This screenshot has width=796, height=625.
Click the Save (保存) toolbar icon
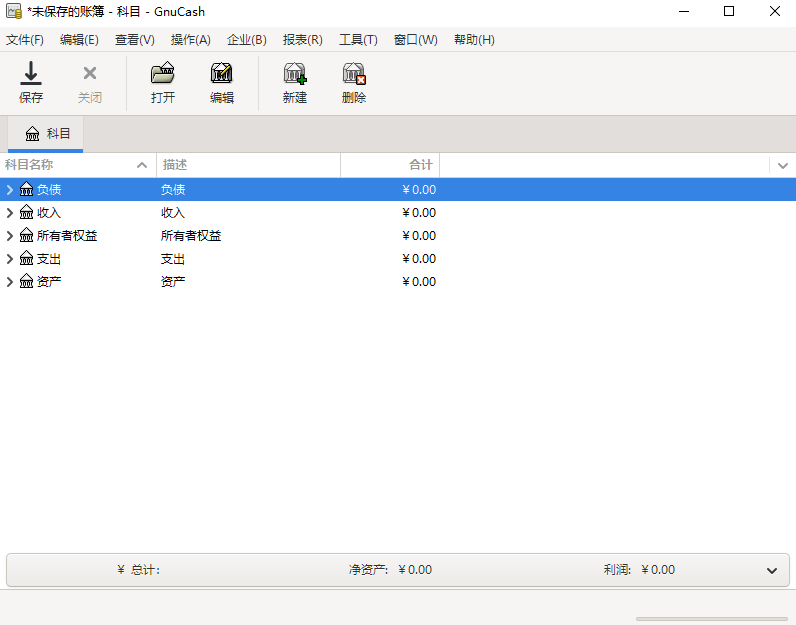[x=31, y=73]
